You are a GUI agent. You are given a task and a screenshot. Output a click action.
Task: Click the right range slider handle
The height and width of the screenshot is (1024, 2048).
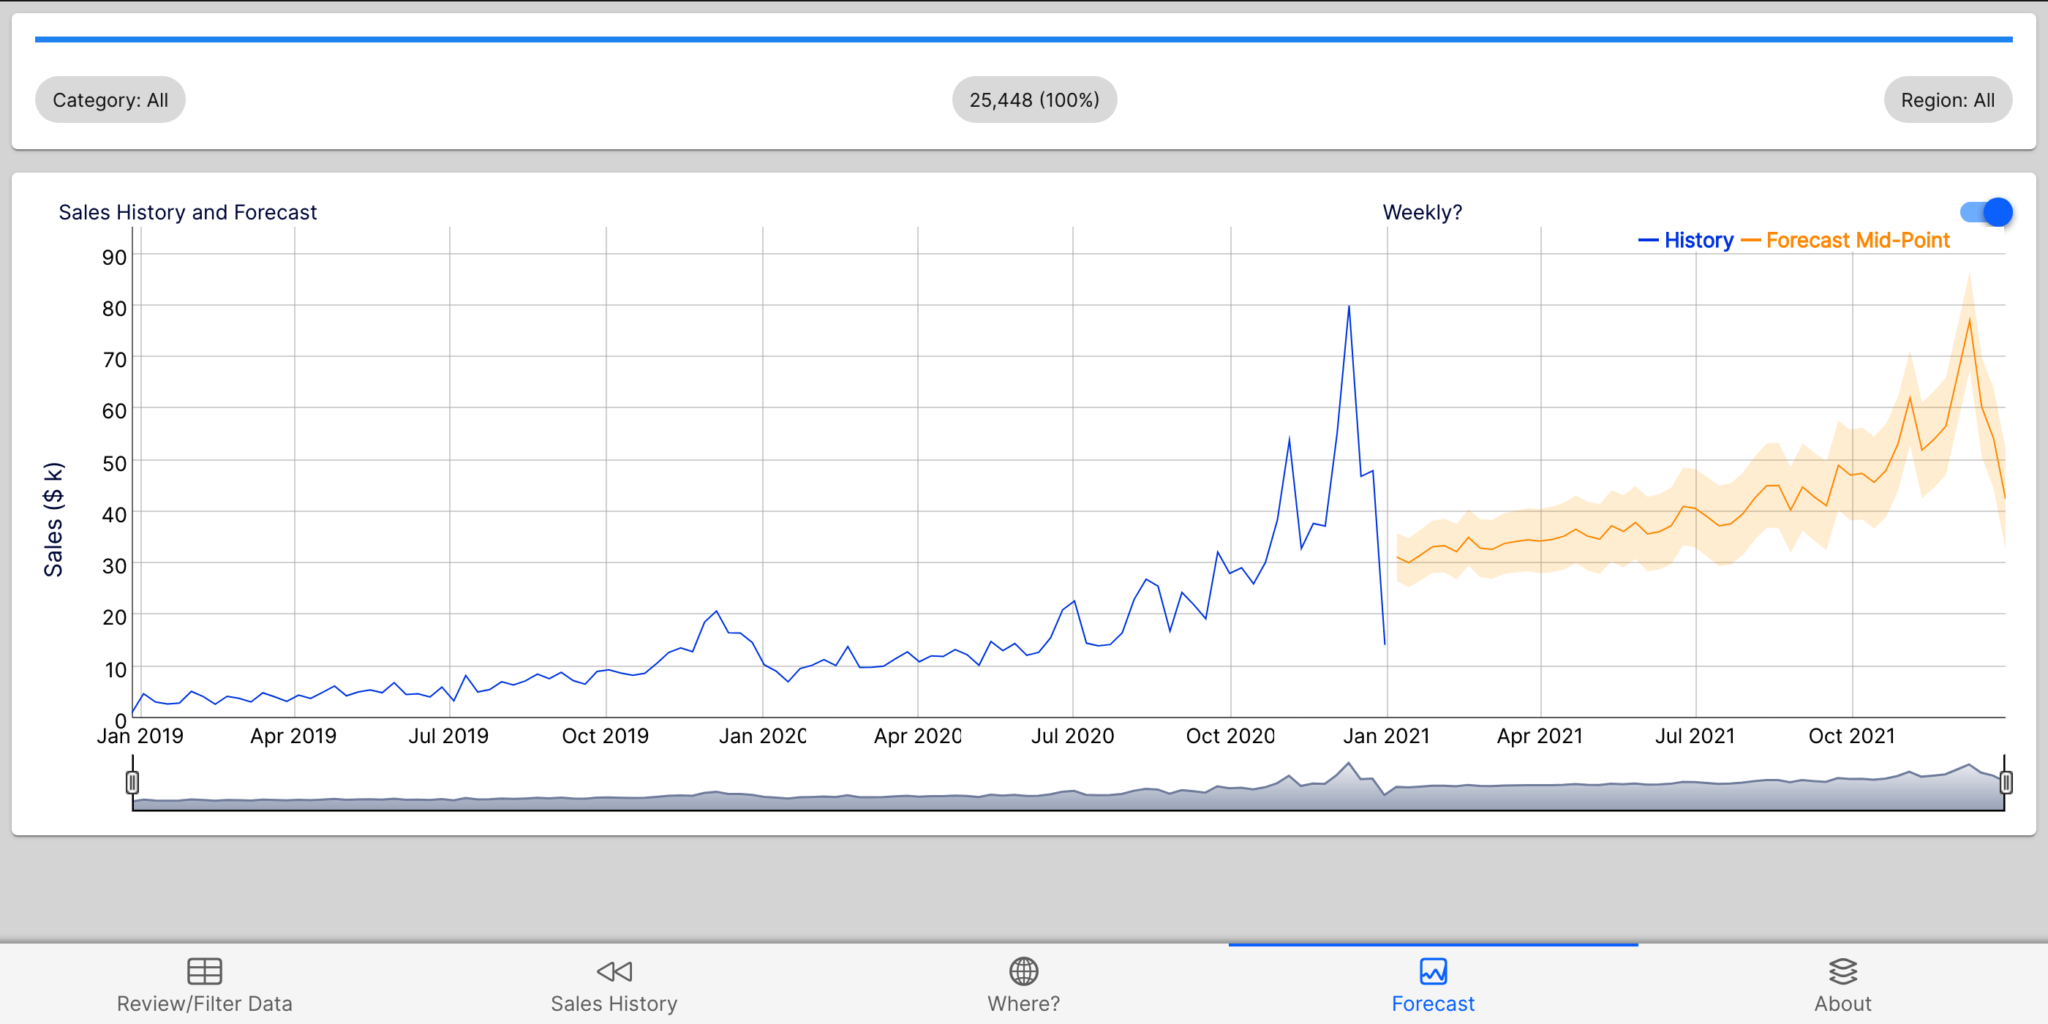click(2005, 782)
